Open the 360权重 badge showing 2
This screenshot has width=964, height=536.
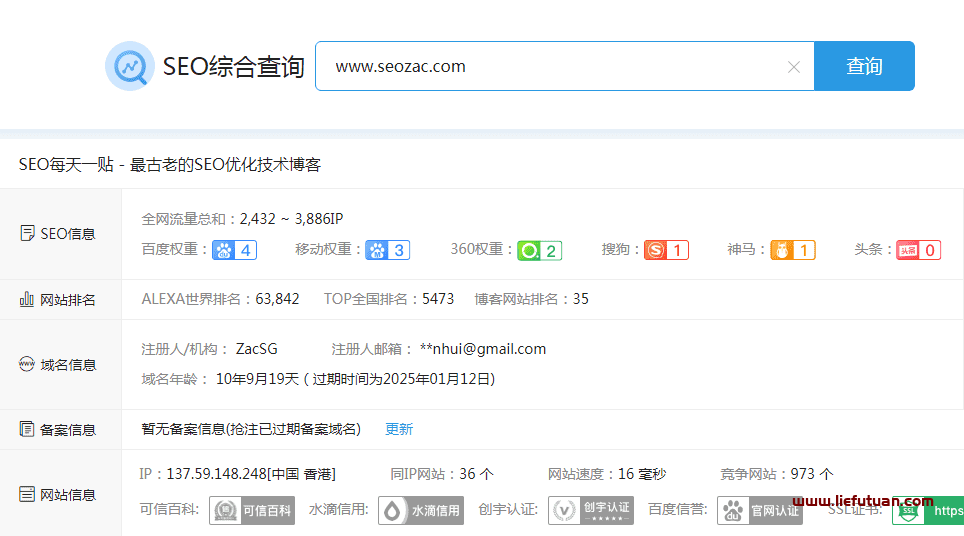540,251
